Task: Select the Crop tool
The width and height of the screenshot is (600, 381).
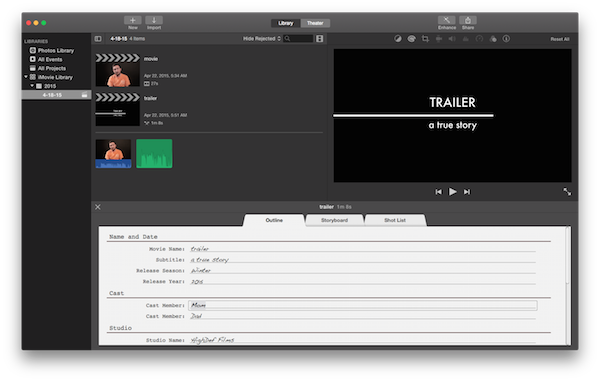Action: click(x=425, y=39)
